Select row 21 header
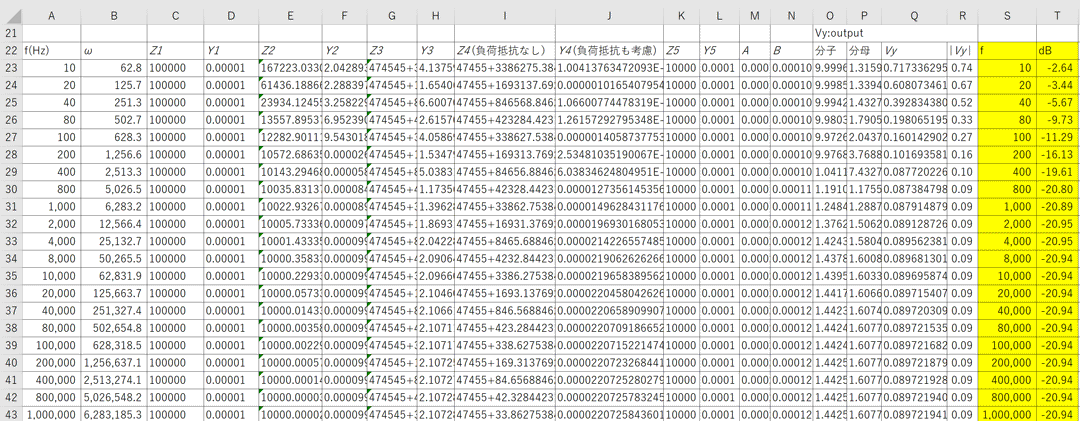1080x421 pixels. pyautogui.click(x=11, y=32)
